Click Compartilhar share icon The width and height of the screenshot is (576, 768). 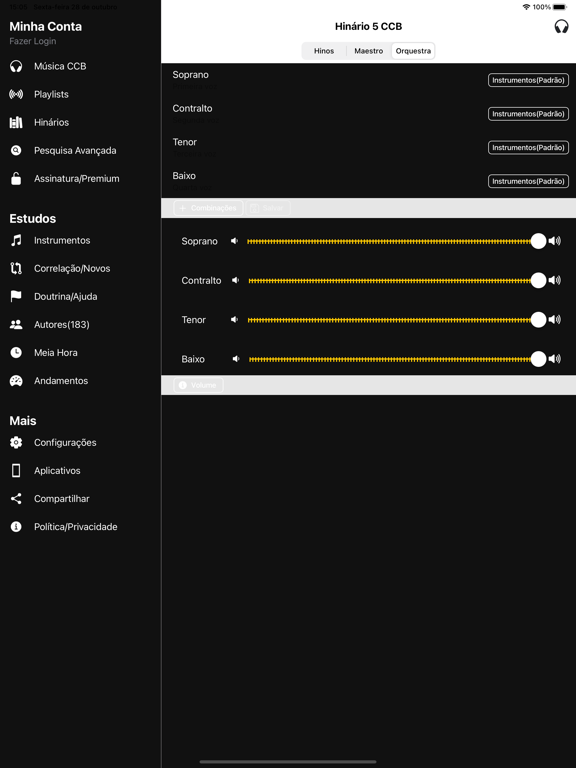16,499
